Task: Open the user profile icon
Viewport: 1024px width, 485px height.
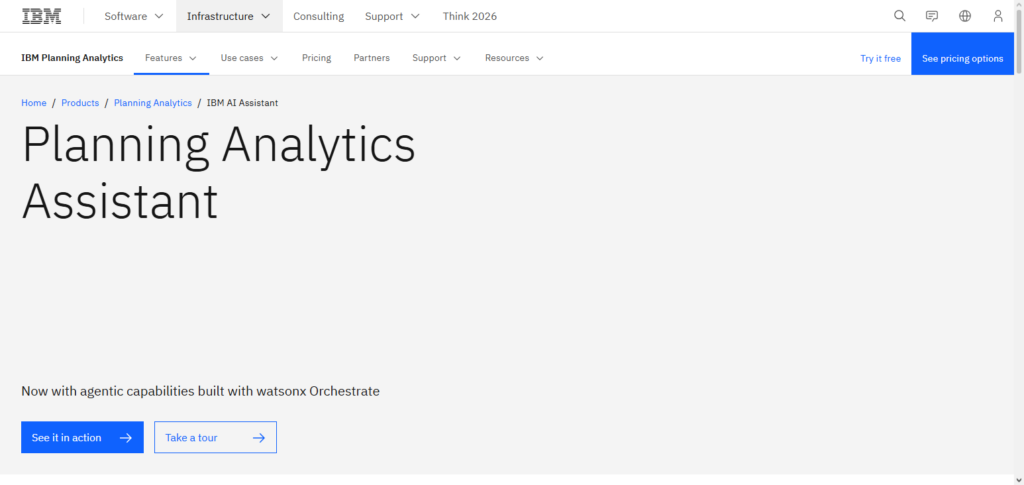Action: coord(997,16)
